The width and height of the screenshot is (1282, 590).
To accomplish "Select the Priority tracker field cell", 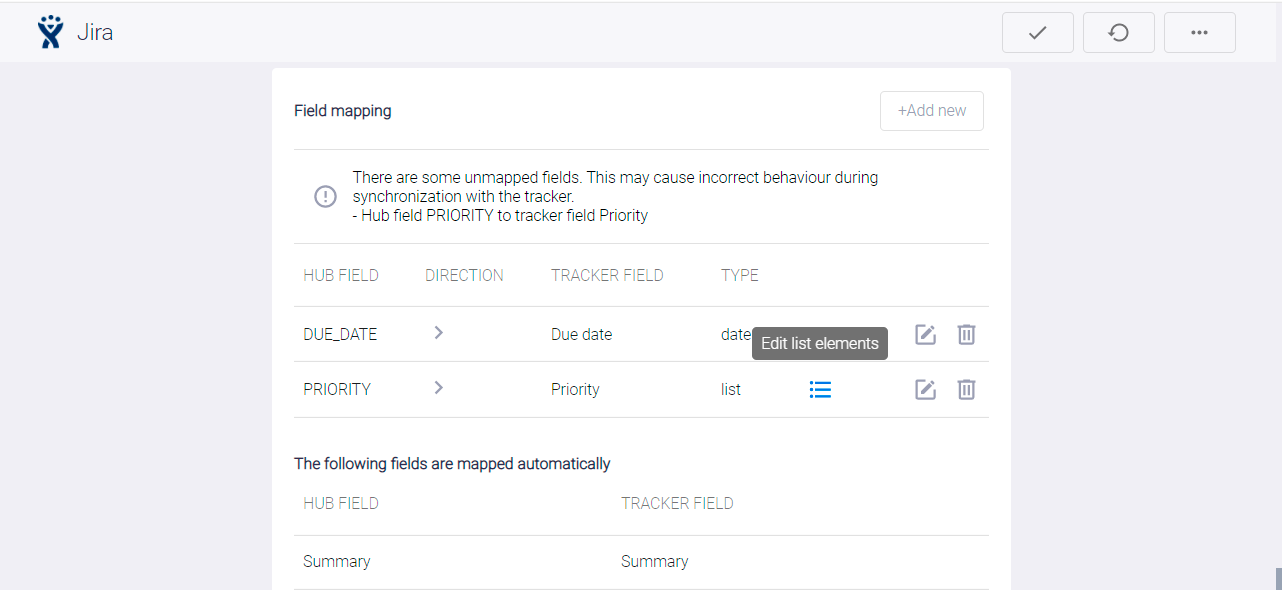I will [575, 389].
